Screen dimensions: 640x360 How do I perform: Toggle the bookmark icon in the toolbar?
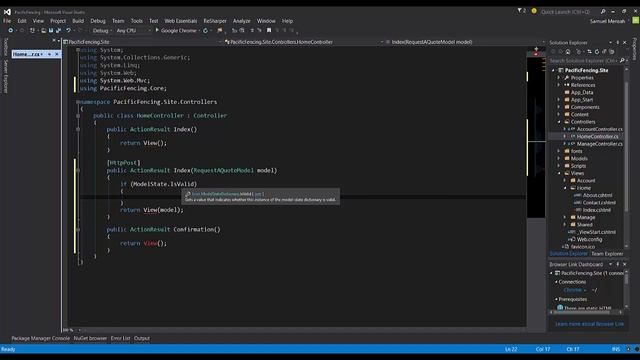[x=269, y=31]
